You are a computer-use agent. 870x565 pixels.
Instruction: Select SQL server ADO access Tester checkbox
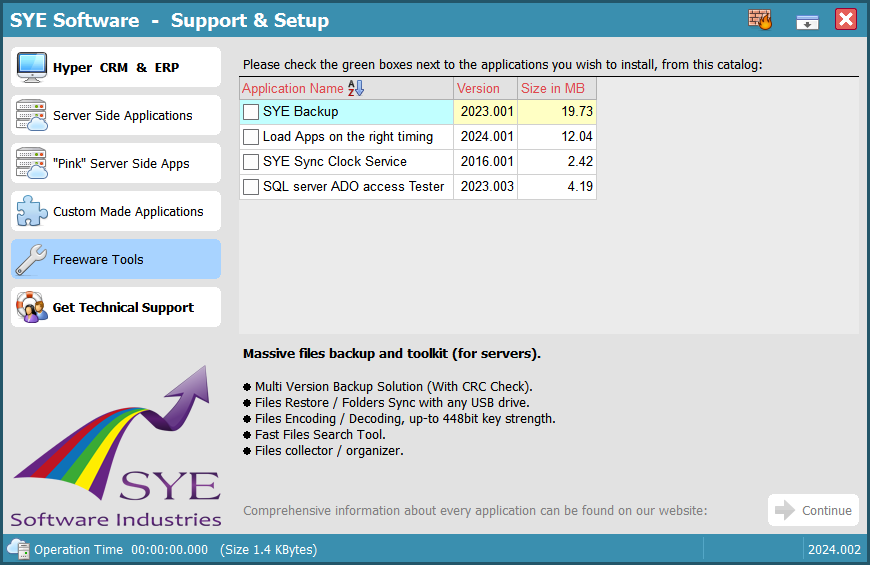coord(251,187)
